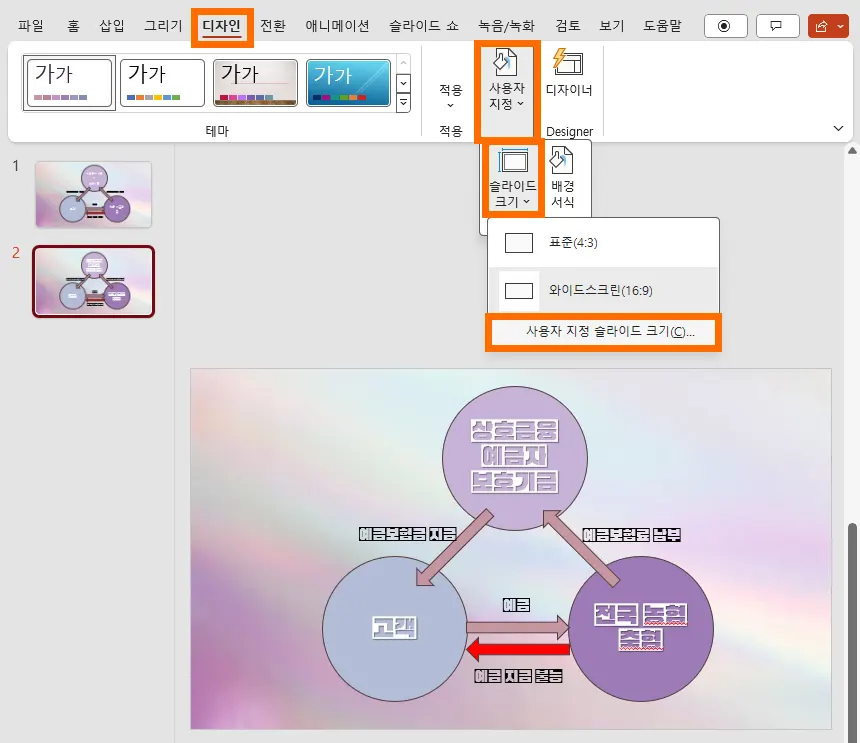Image resolution: width=860 pixels, height=743 pixels.
Task: Open the comments pane icon
Action: coord(777,26)
